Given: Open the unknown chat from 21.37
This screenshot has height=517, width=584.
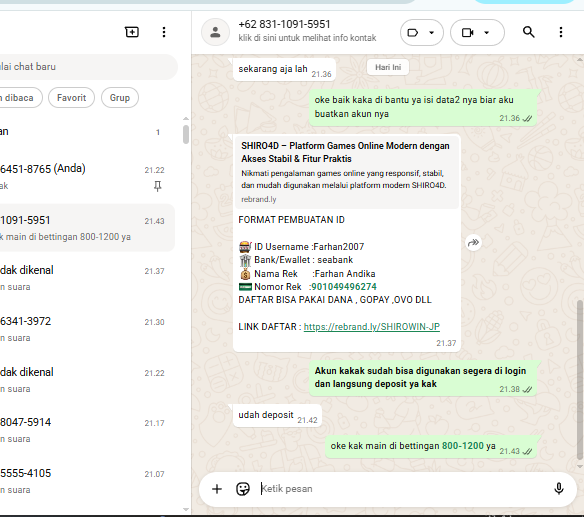Looking at the screenshot, I should [88, 278].
